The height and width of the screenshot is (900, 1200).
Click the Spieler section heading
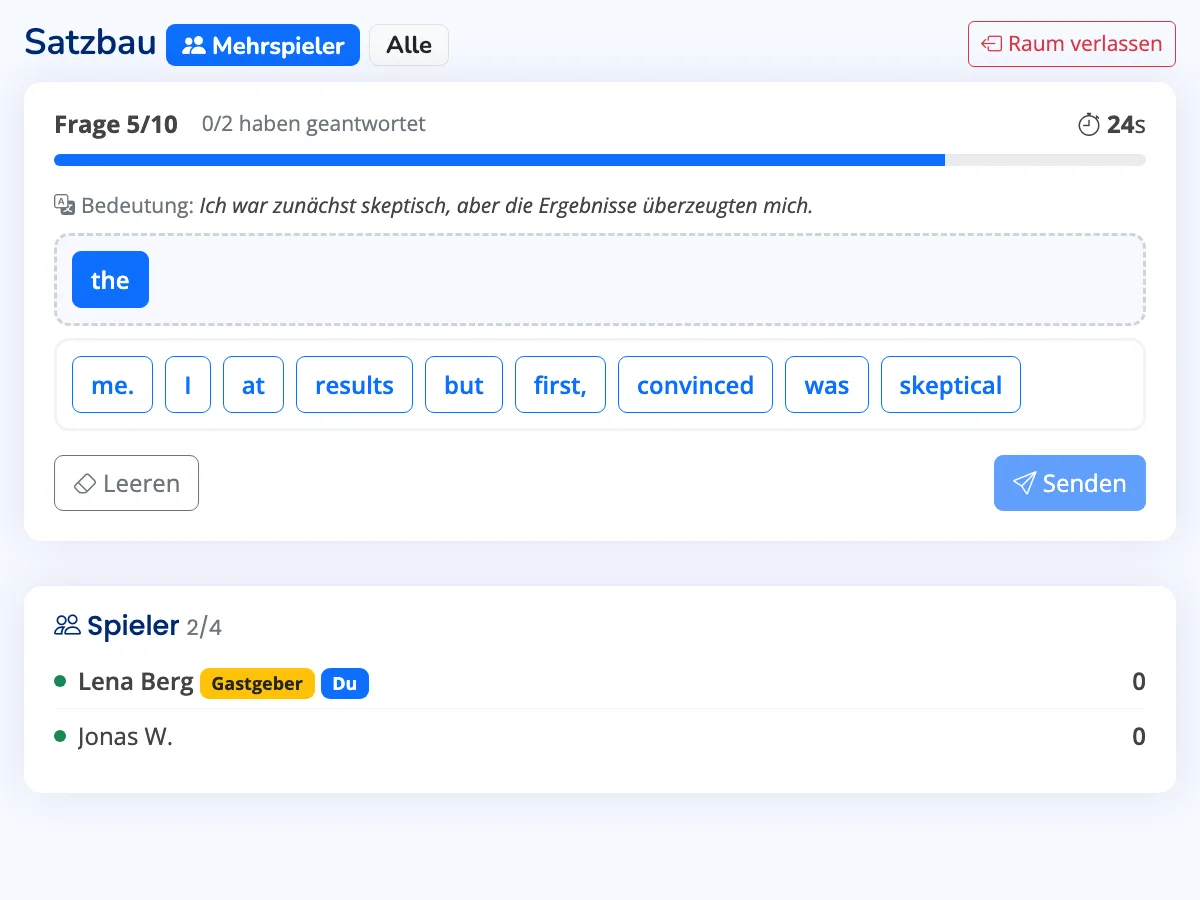133,626
